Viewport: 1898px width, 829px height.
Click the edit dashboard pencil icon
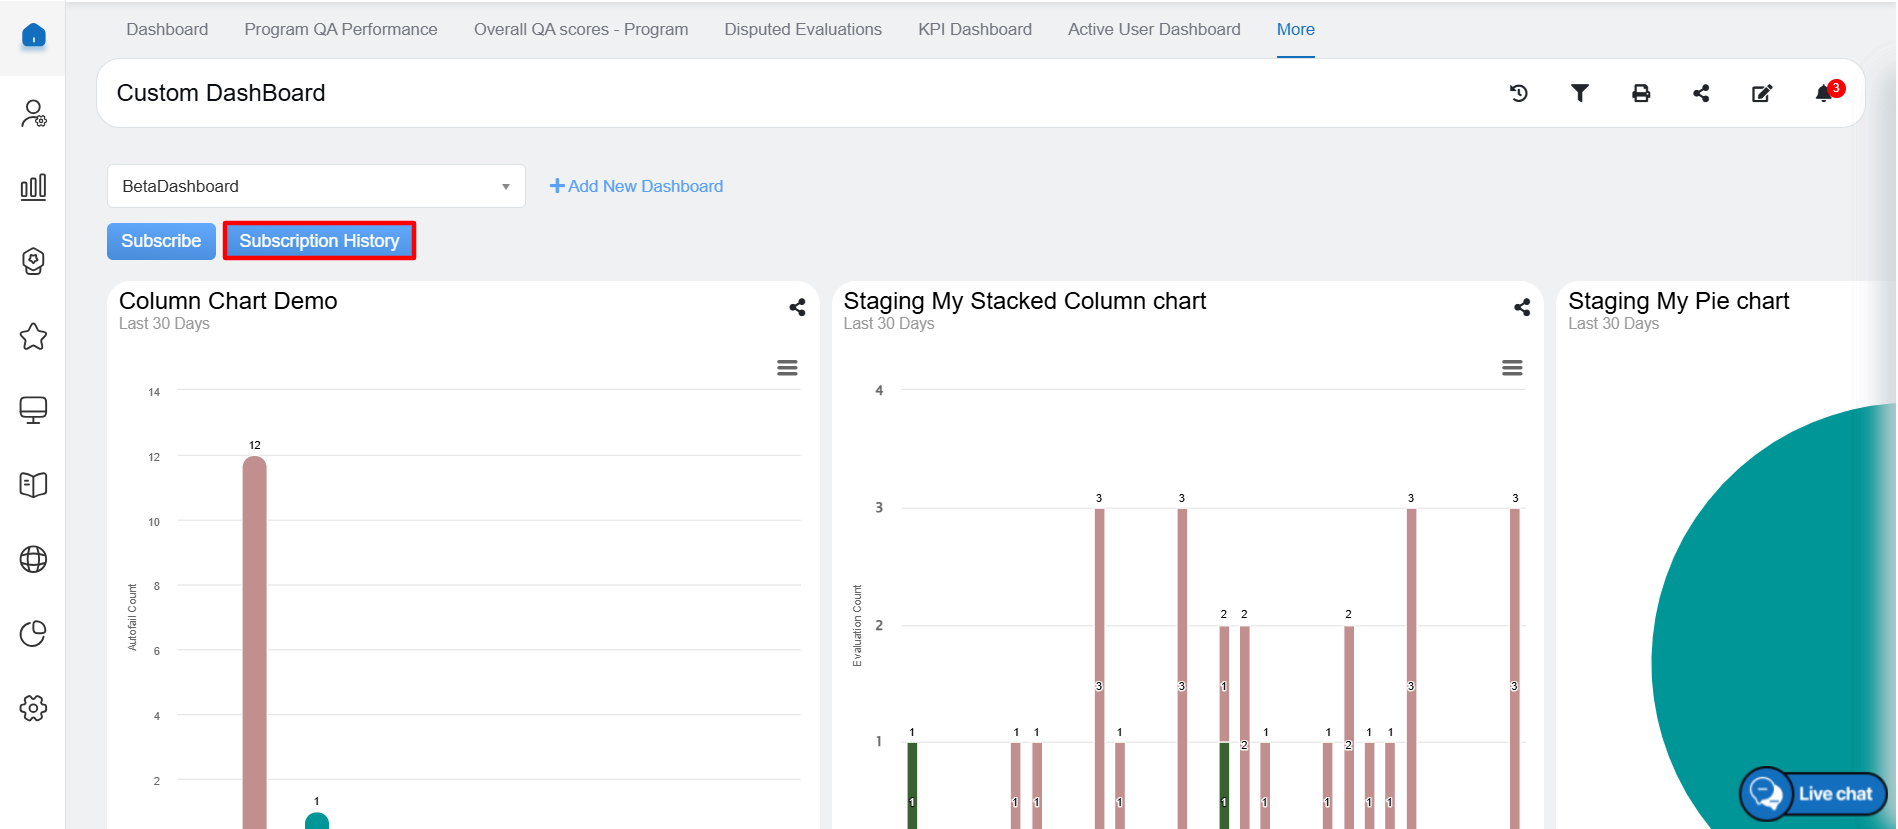click(x=1761, y=93)
